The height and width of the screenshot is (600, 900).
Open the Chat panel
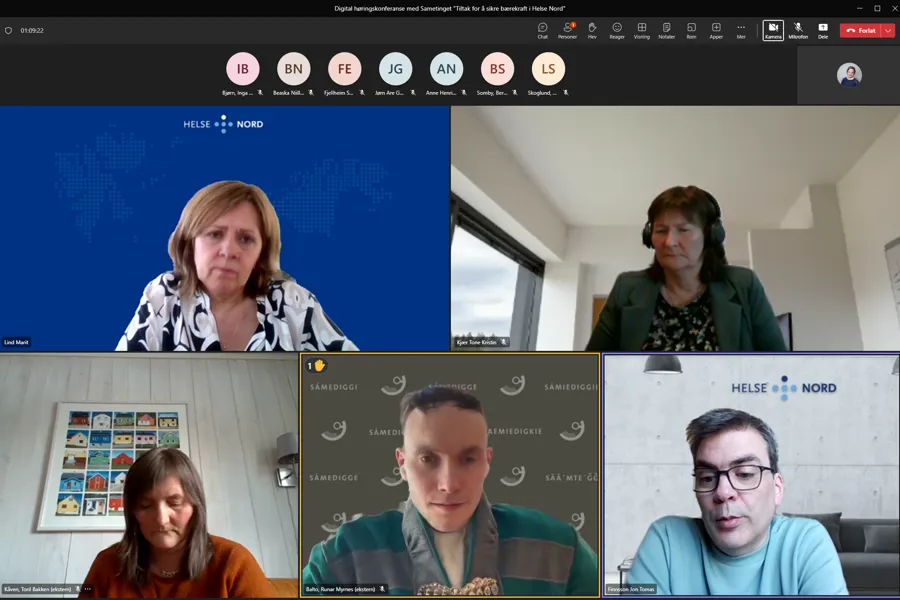coord(542,30)
